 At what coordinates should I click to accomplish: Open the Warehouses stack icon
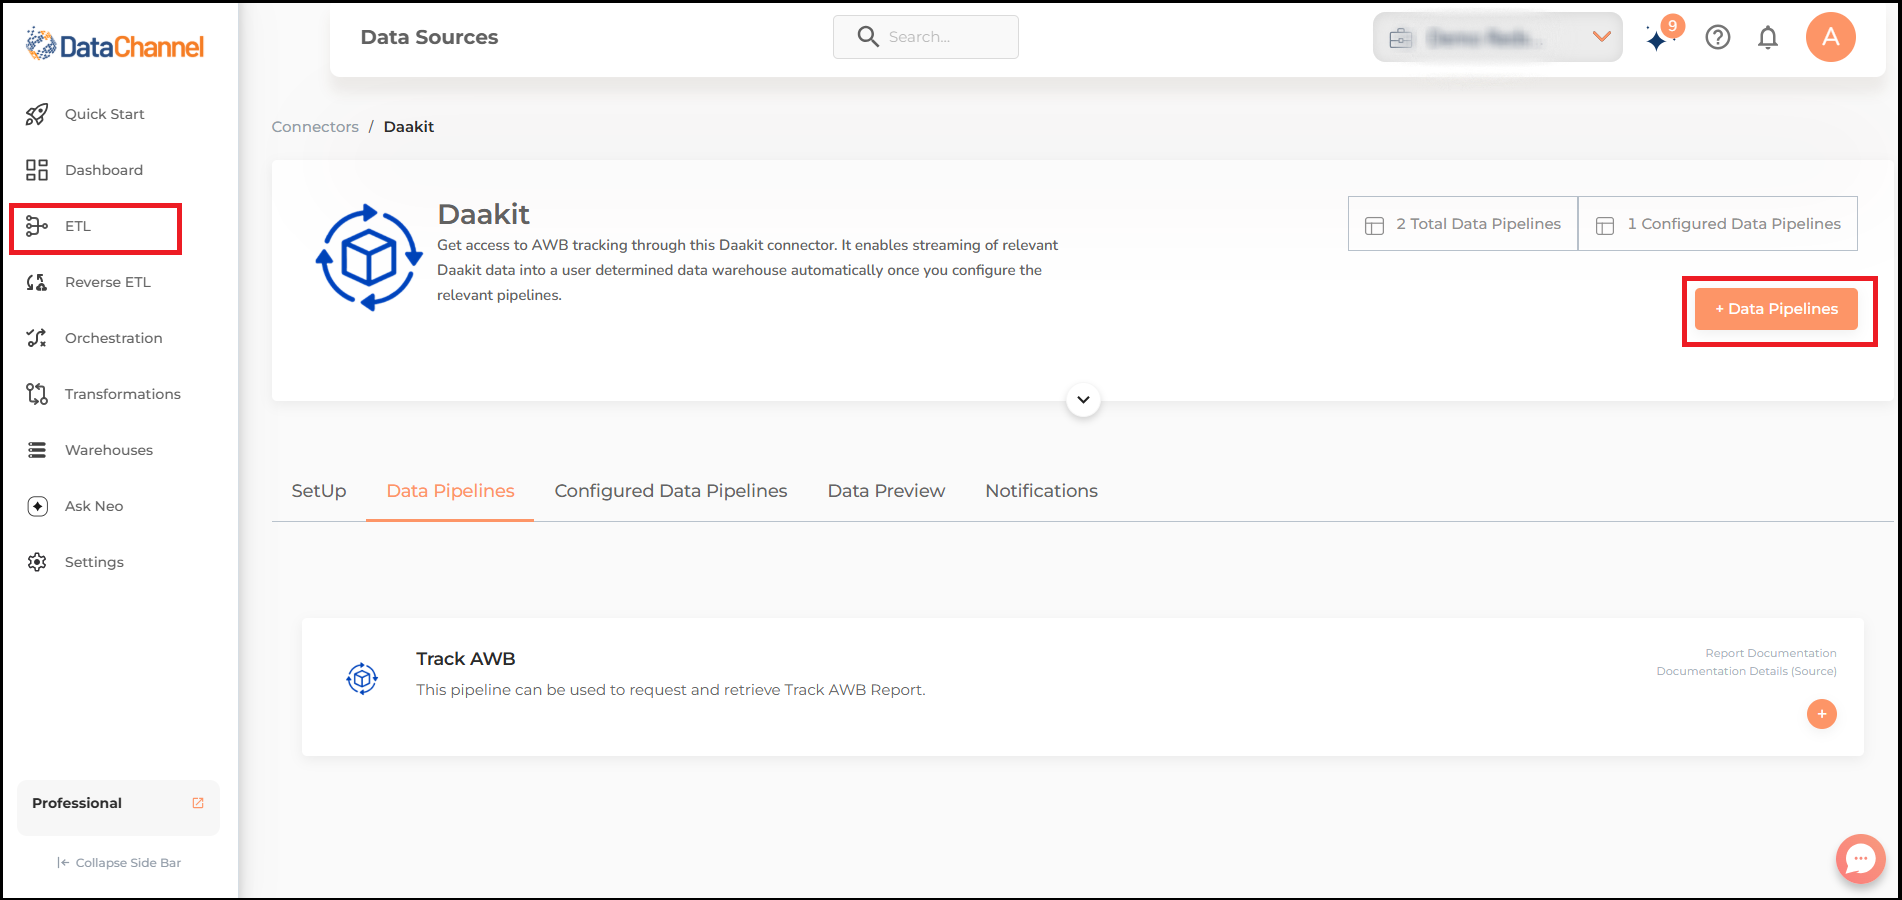click(x=37, y=450)
